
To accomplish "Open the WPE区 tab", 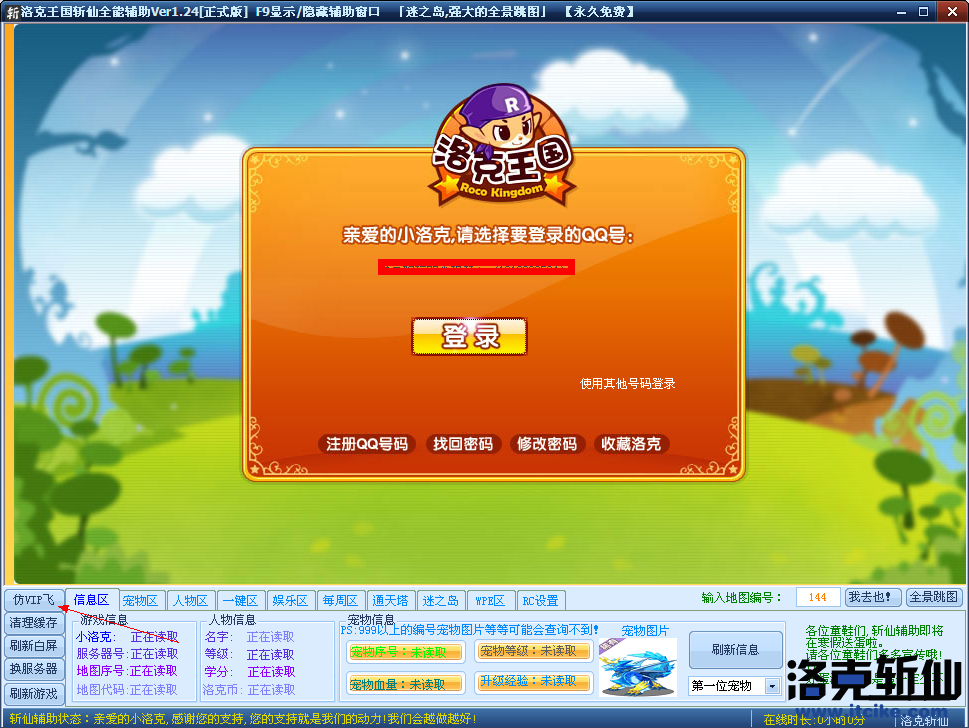I will pos(491,600).
